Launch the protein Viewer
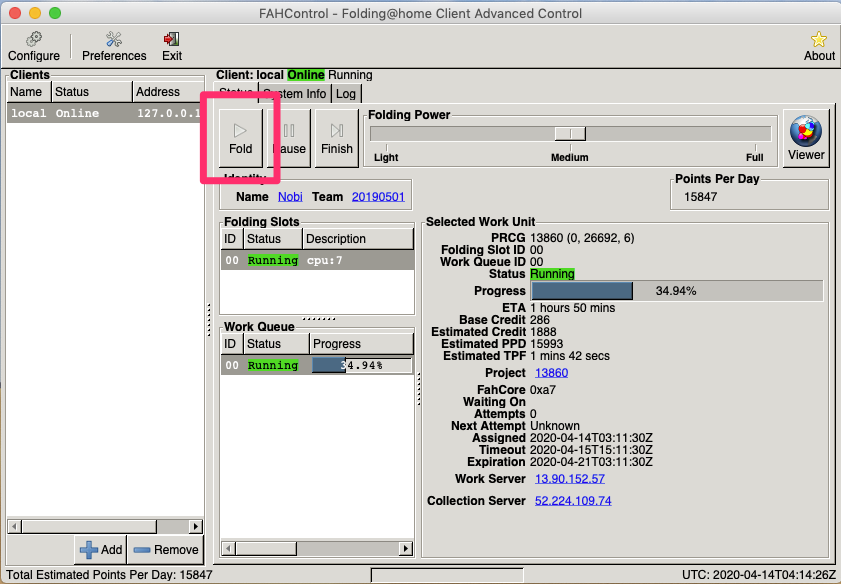 [806, 138]
